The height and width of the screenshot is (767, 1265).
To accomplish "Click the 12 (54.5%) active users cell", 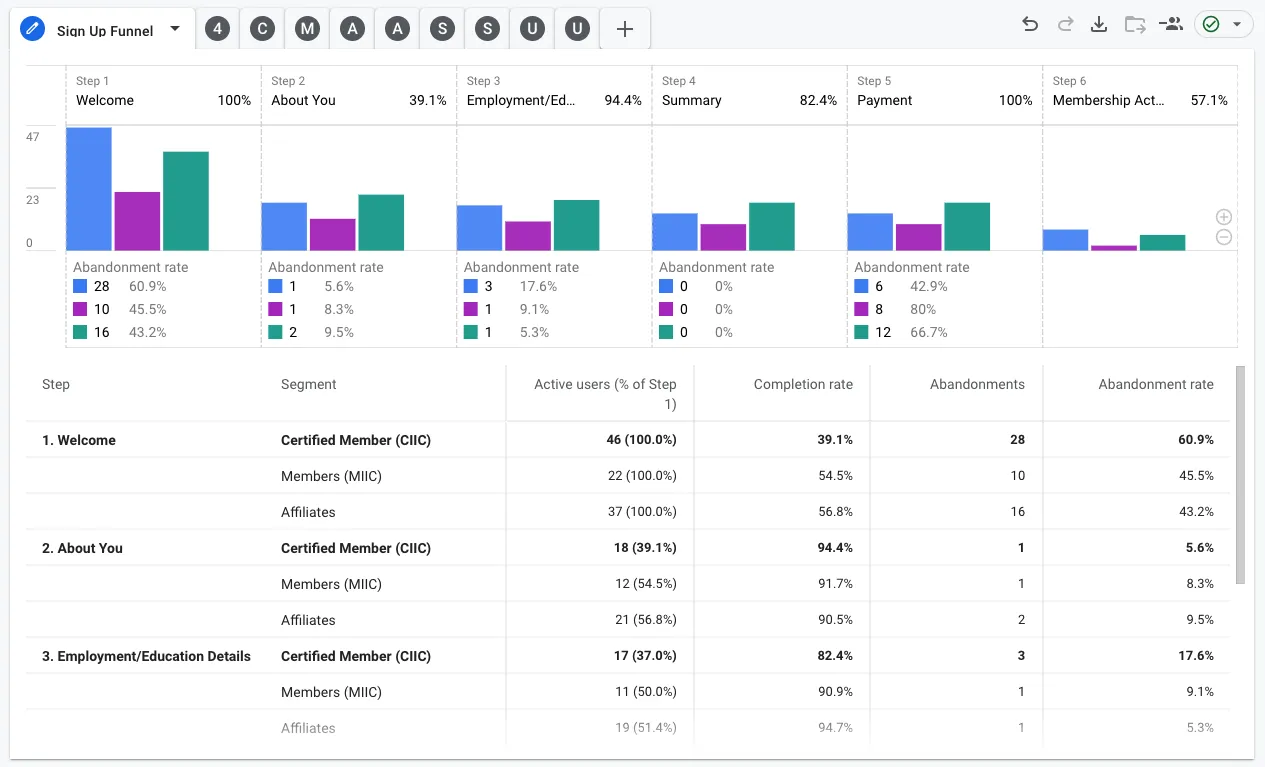I will [646, 584].
